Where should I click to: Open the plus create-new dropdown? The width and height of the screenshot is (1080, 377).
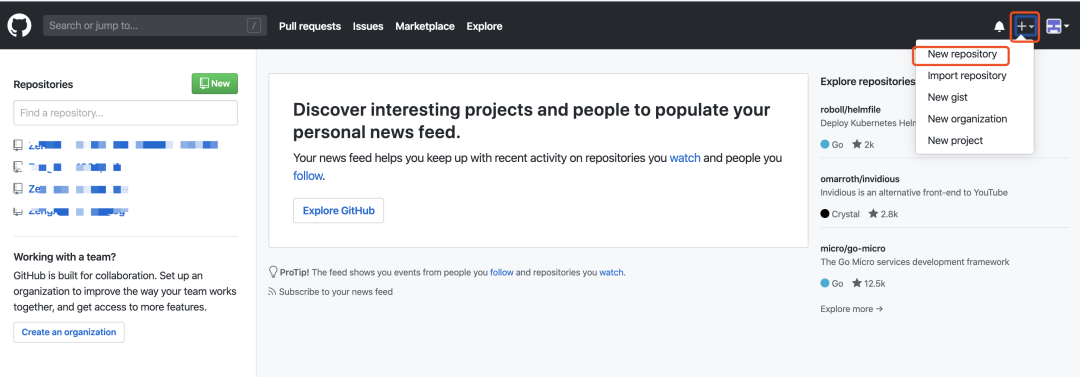coord(1025,27)
